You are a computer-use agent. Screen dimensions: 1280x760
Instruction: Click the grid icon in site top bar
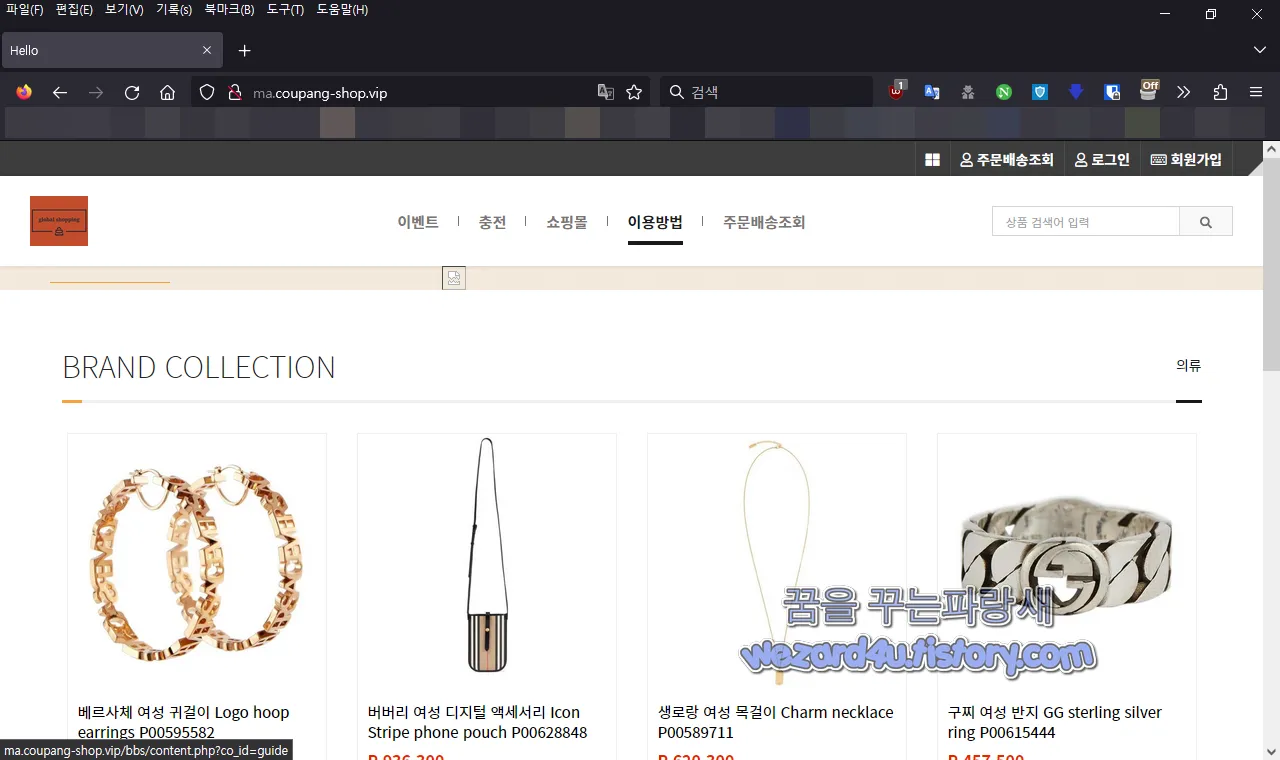932,160
